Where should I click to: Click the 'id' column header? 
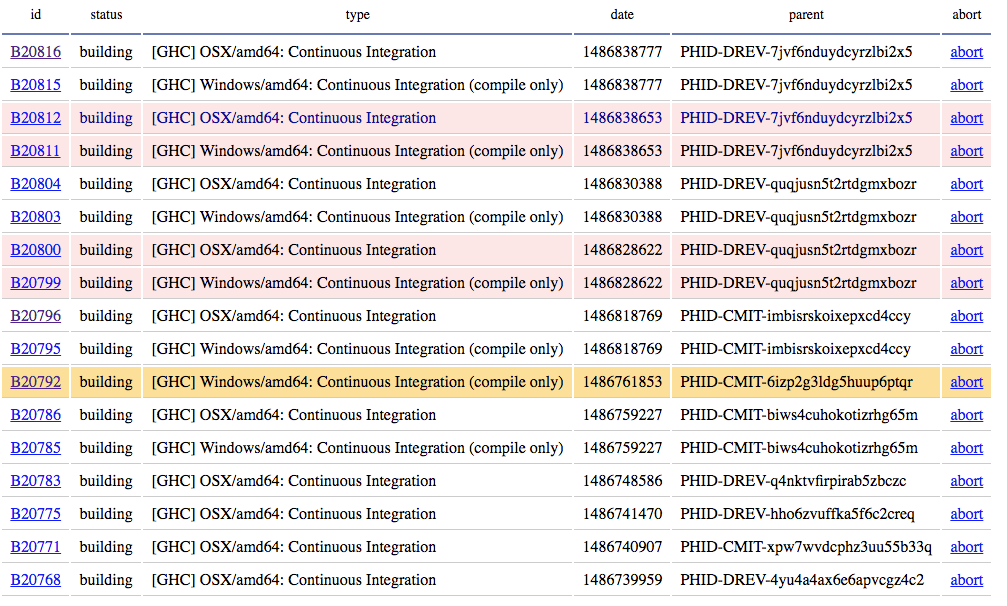(x=35, y=15)
